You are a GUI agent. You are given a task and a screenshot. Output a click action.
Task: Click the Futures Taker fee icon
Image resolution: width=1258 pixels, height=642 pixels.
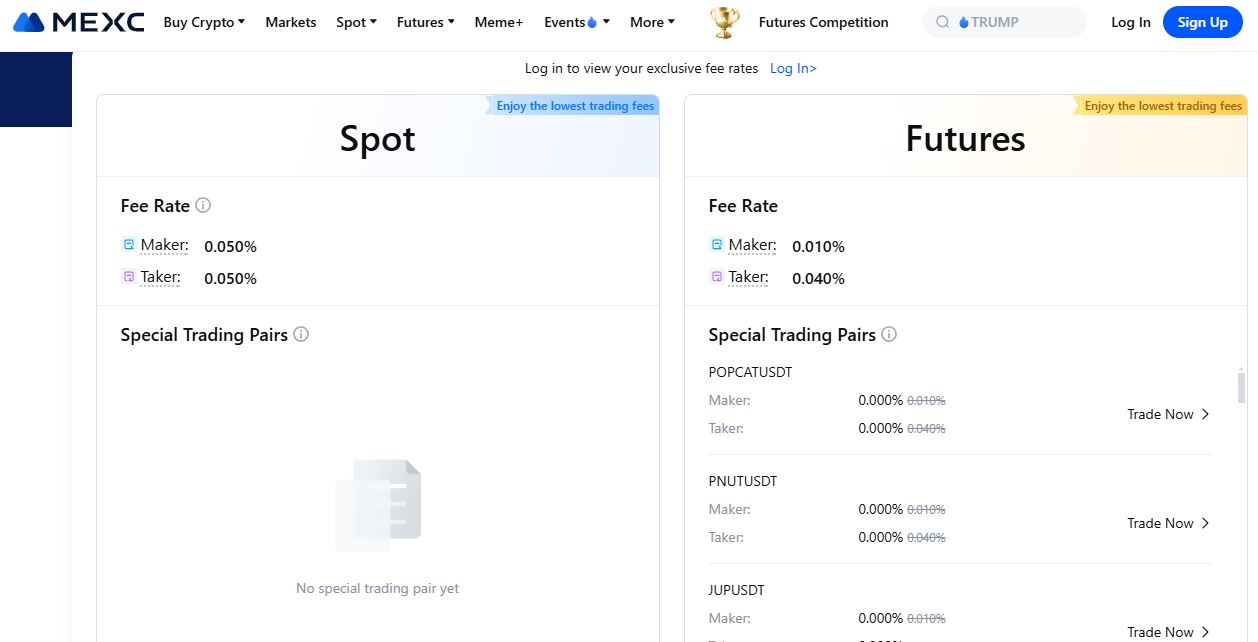click(716, 276)
